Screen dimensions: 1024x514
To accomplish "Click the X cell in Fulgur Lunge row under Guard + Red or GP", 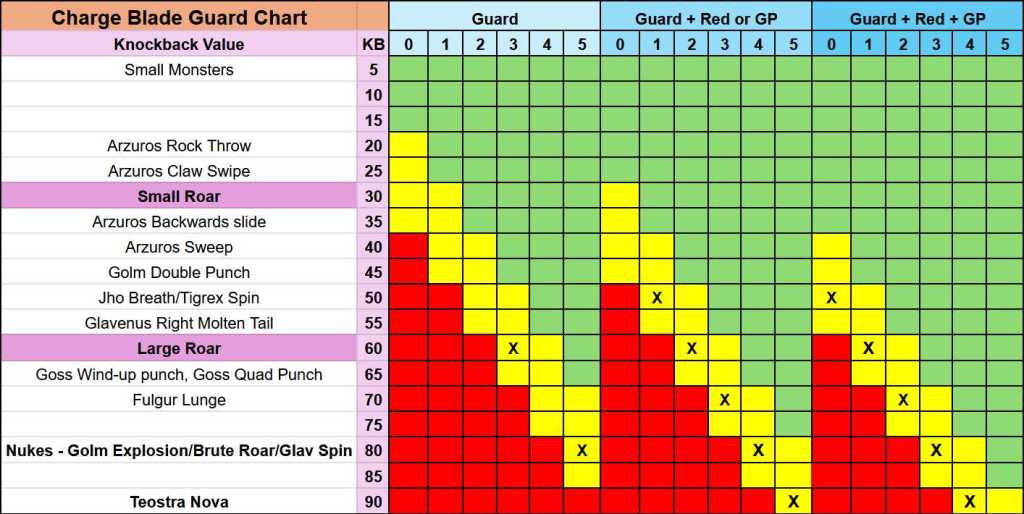I will (725, 400).
